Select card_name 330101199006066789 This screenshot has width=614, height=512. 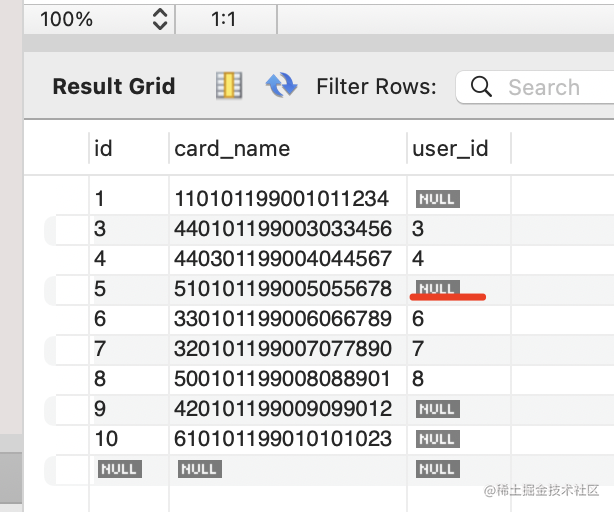(281, 319)
